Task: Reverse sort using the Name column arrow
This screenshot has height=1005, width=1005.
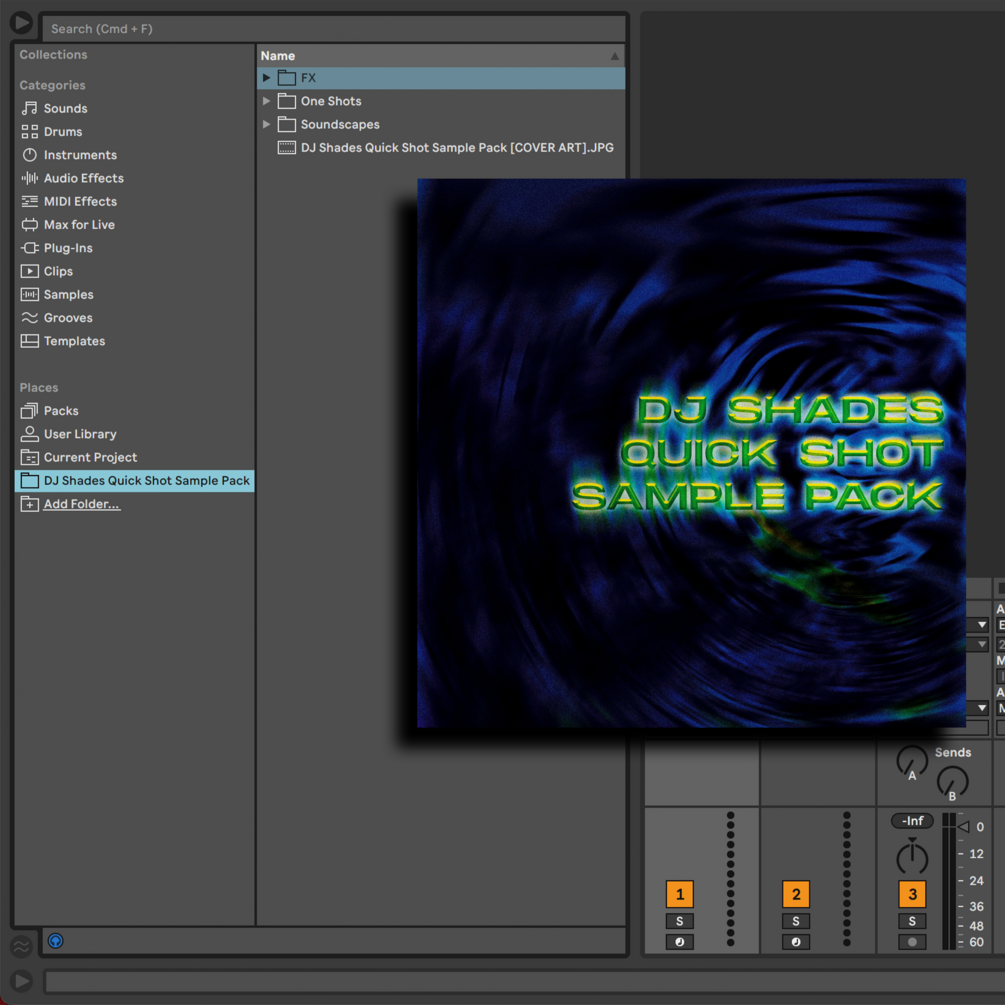Action: (x=615, y=56)
